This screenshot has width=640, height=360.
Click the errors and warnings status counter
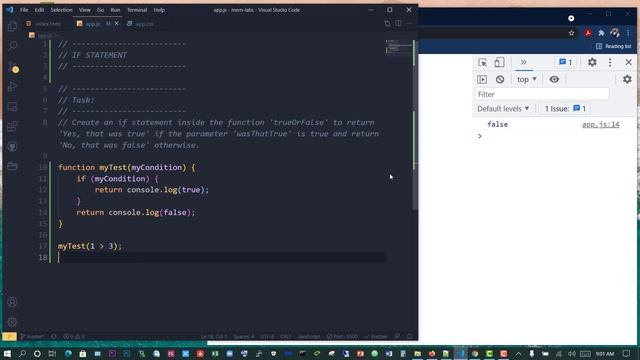[73, 337]
